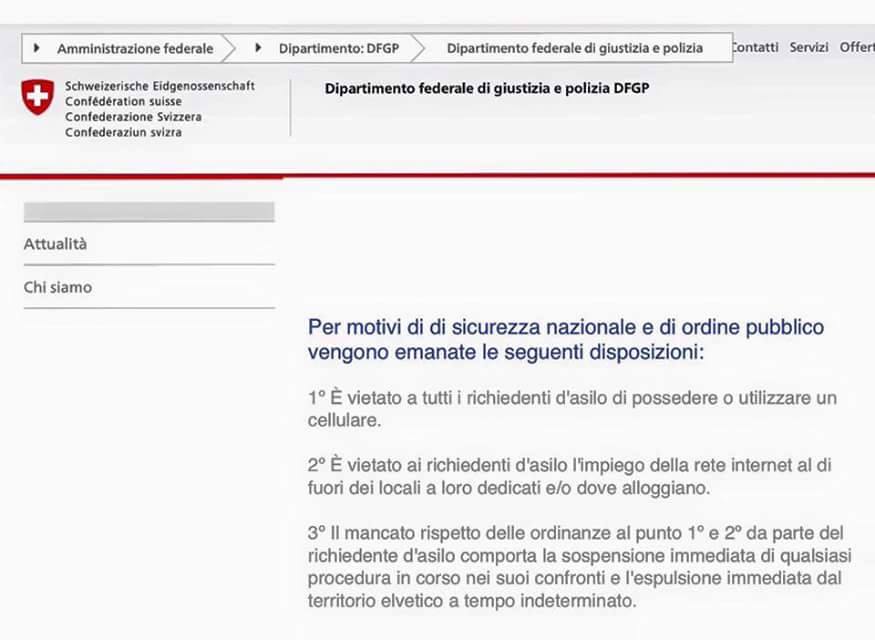
Task: Open the Amministrazione federale breadcrumb link
Action: click(135, 49)
